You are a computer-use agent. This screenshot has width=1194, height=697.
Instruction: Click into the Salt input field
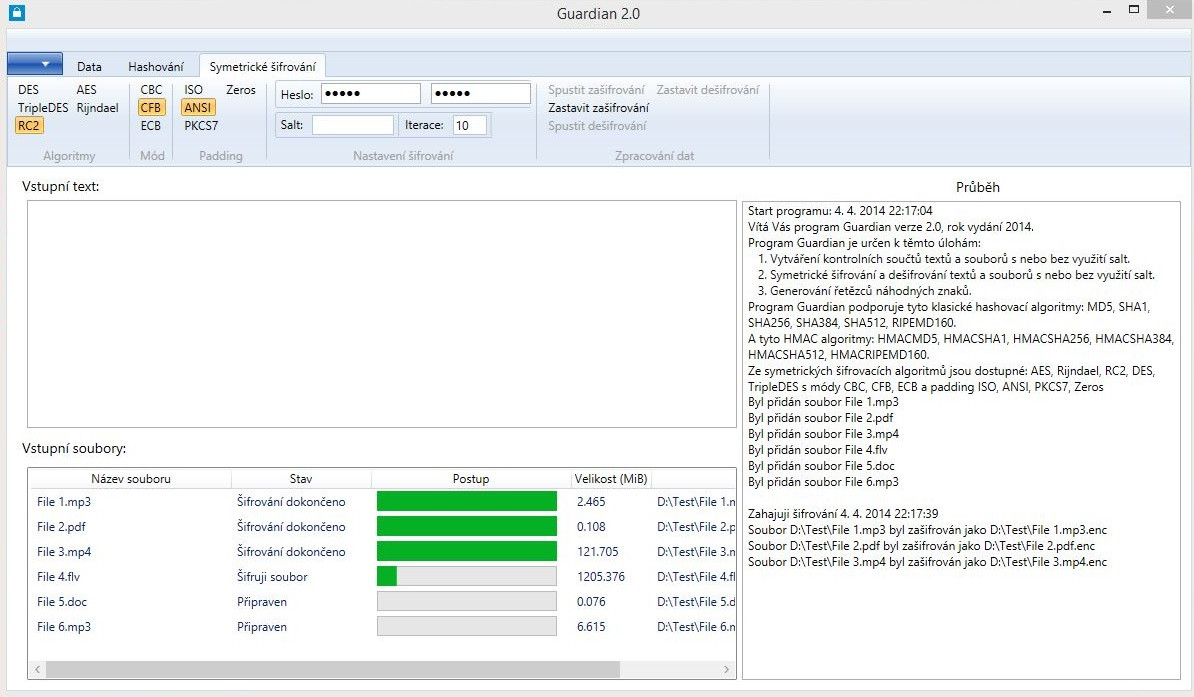point(353,125)
